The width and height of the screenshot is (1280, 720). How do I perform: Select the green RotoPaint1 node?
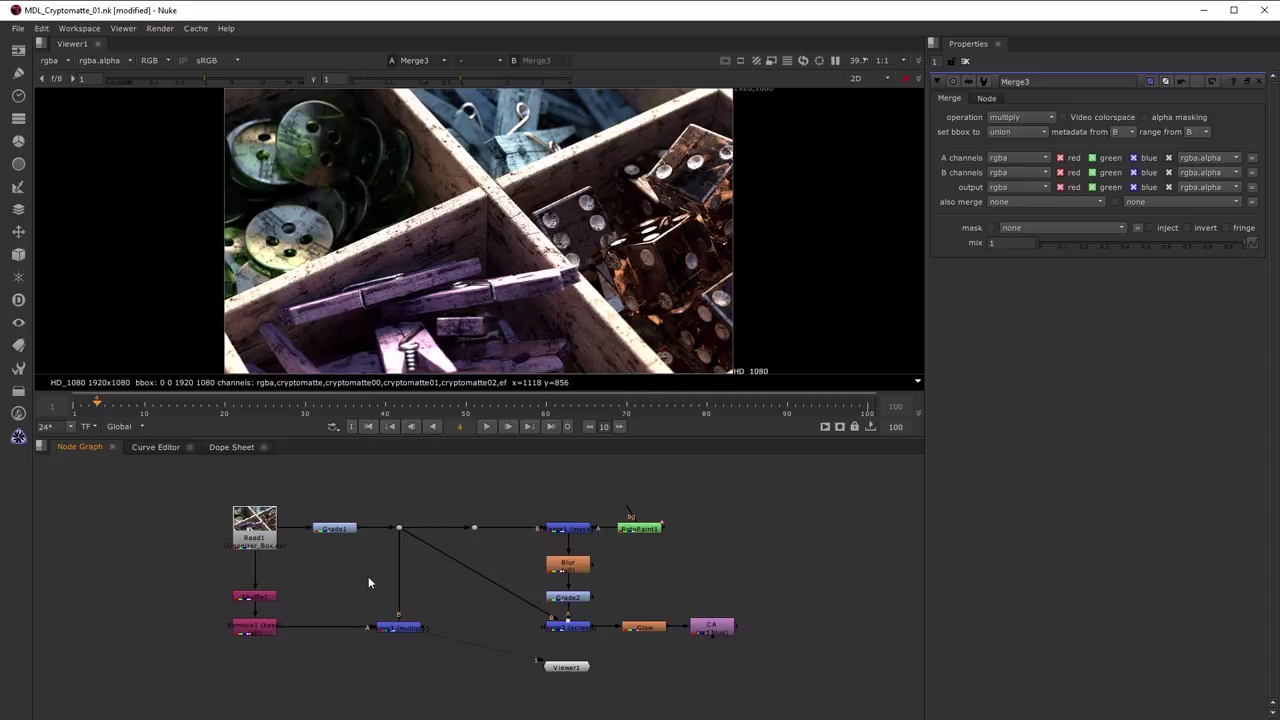point(640,528)
